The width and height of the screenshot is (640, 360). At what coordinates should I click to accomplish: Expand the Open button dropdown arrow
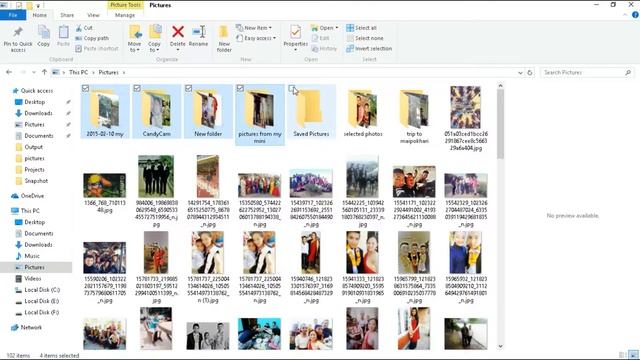(x=336, y=28)
